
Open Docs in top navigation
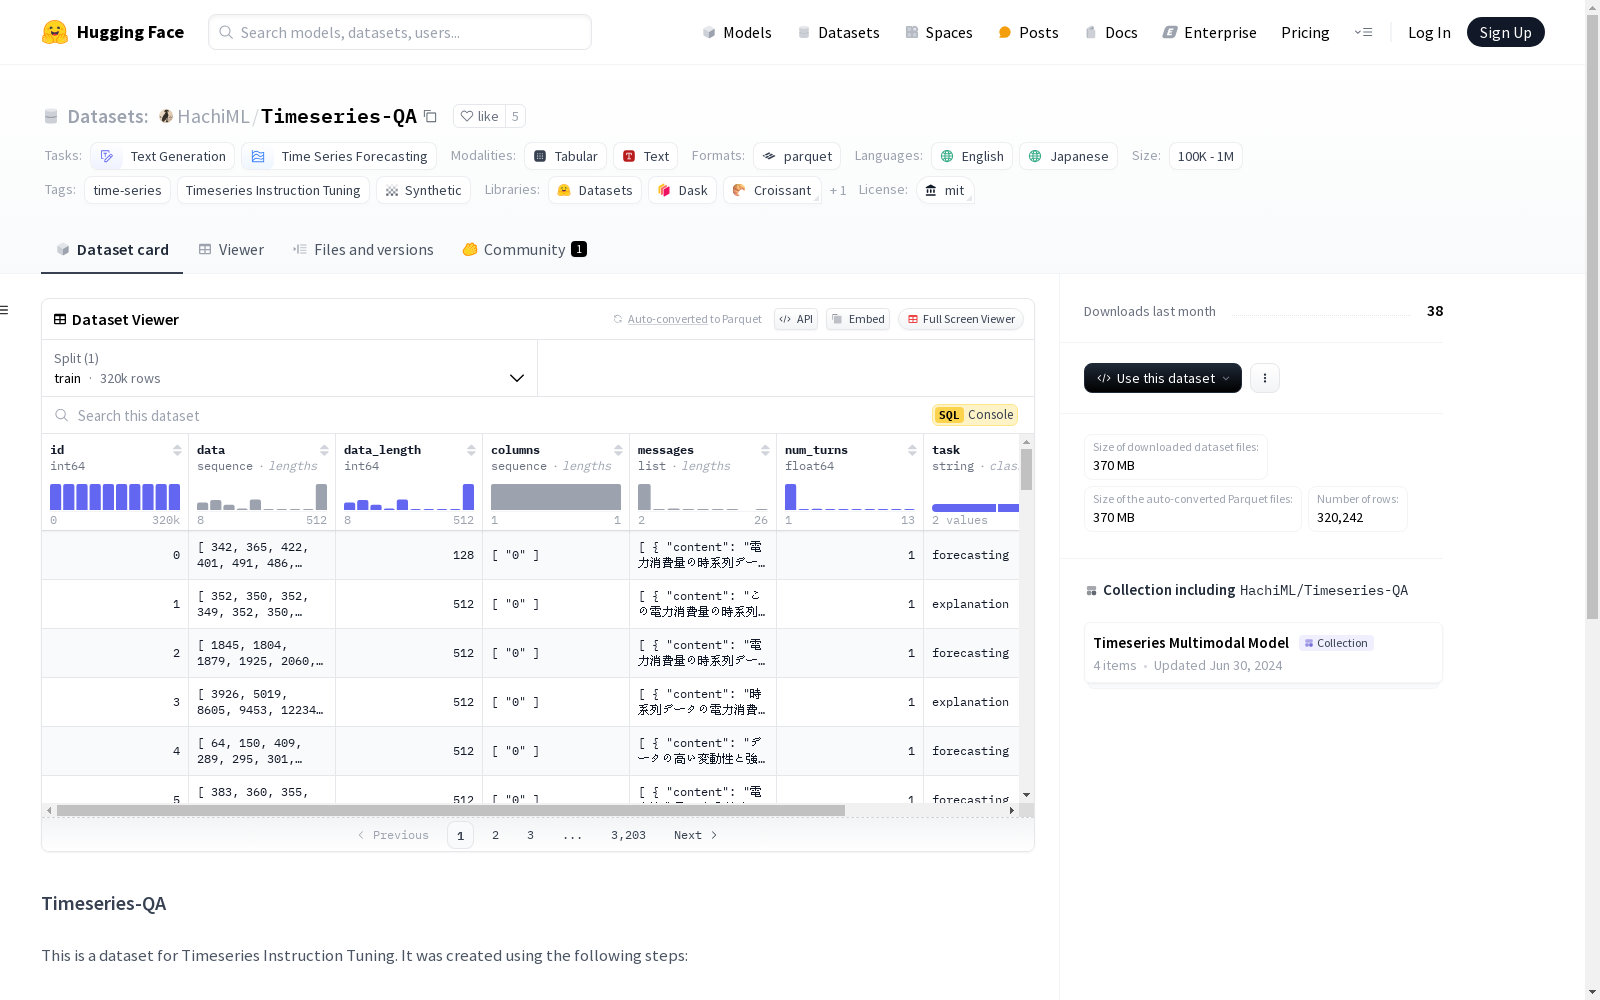click(x=1111, y=32)
